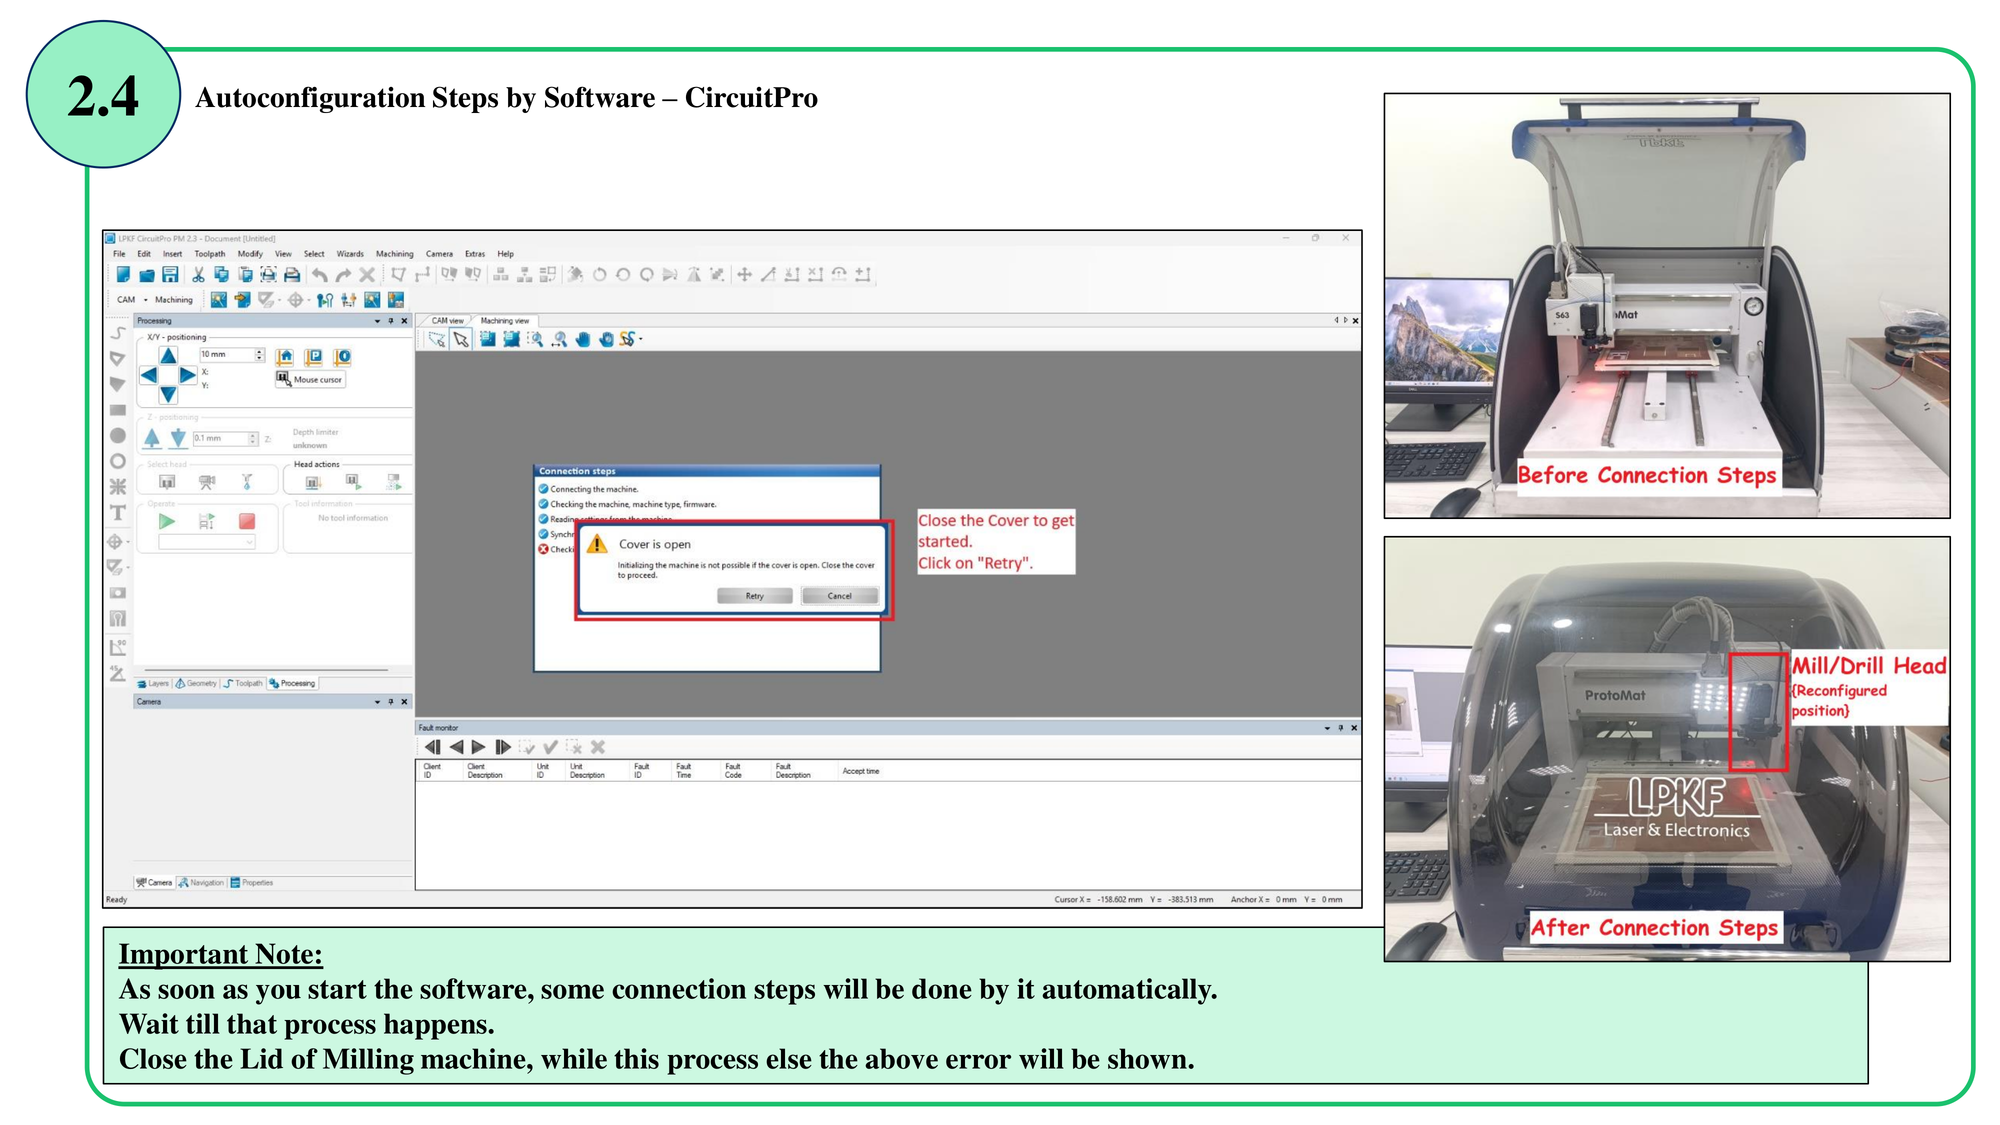This screenshot has height=1125, width=2000.
Task: Click the Zero position icon
Action: tap(343, 357)
